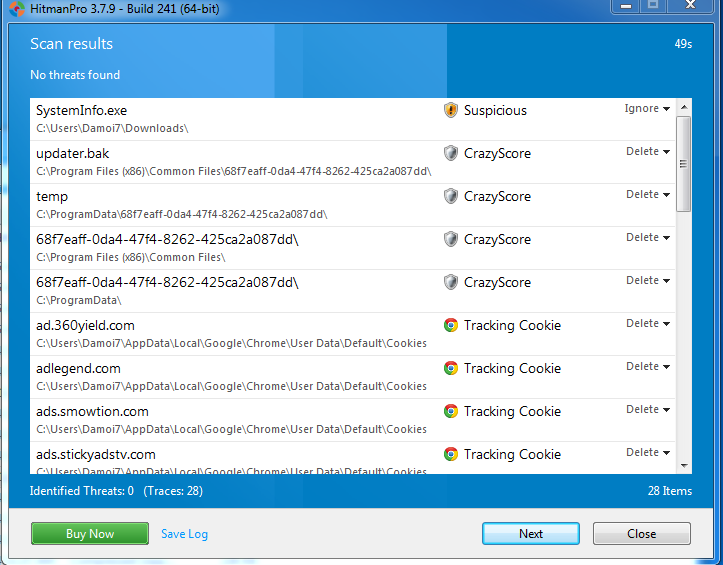Open Delete dropdown for ProgramData 68f7eaff folder
Screen dimensions: 723x565
(x=647, y=280)
